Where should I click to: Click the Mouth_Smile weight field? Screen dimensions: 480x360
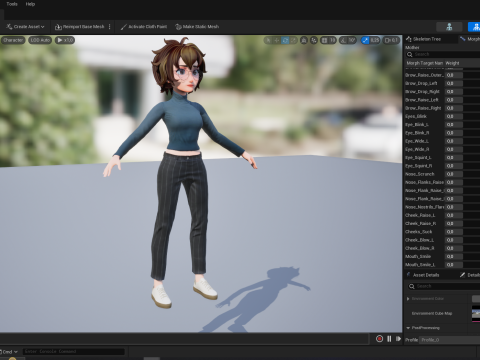pos(453,257)
